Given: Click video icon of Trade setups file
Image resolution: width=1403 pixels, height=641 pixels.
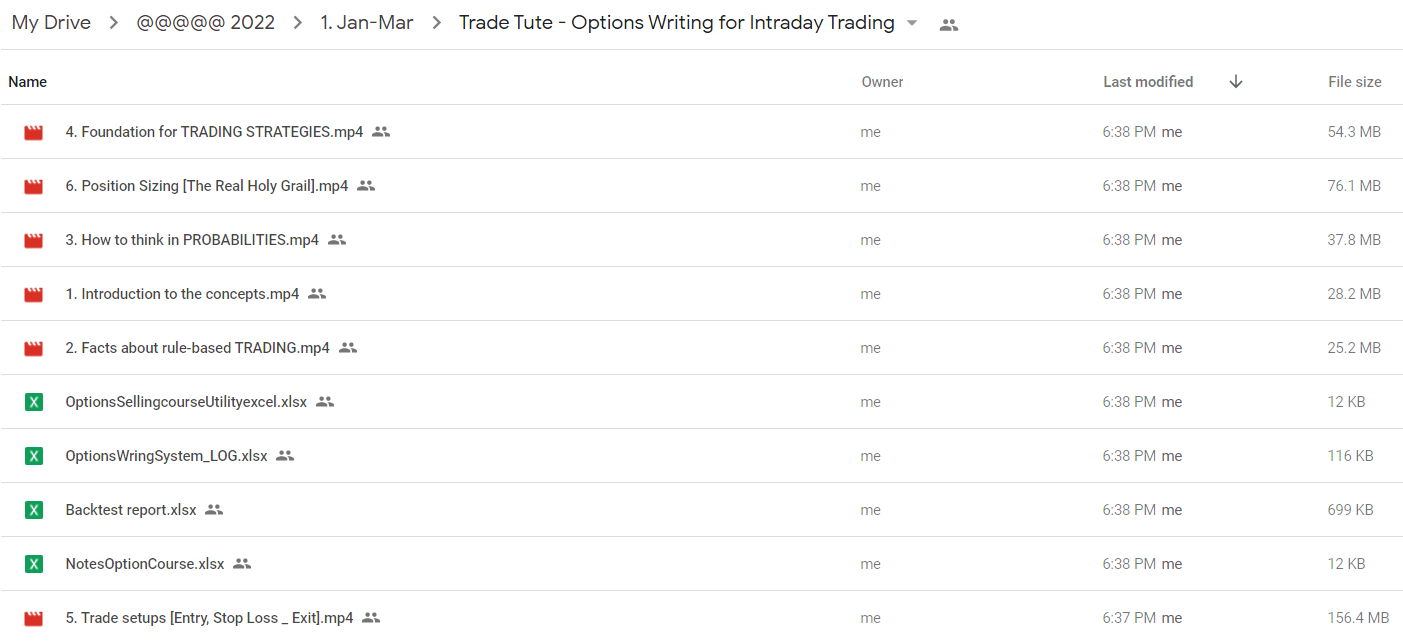Looking at the screenshot, I should (x=34, y=618).
